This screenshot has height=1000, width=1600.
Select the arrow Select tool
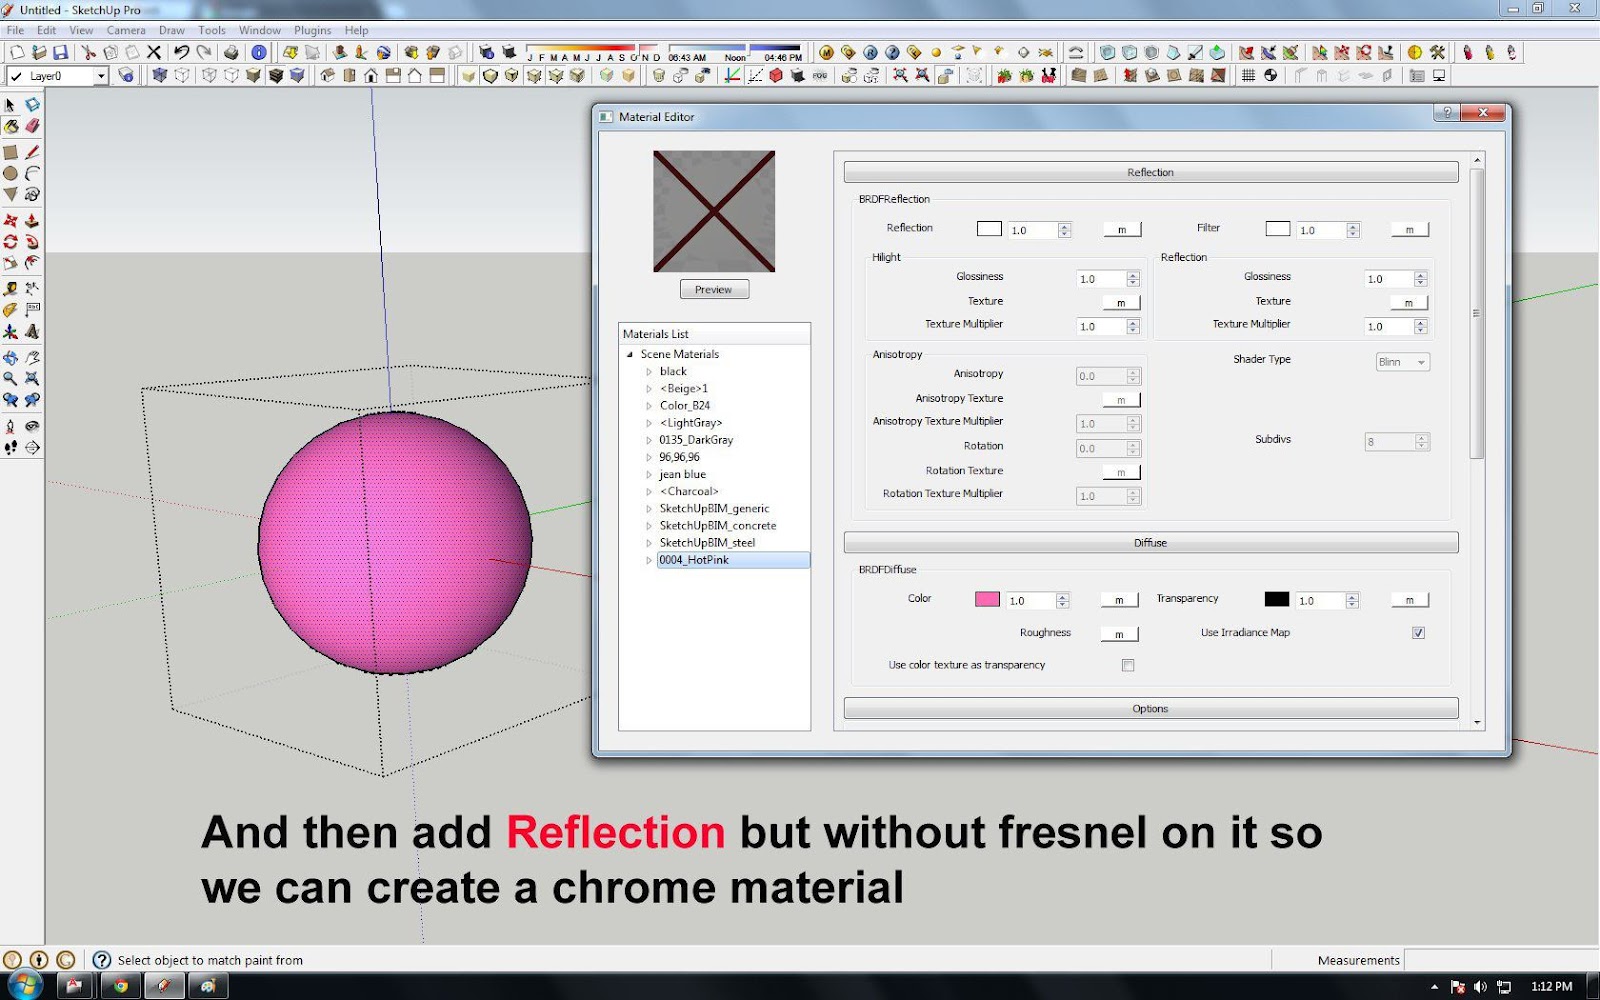[10, 105]
